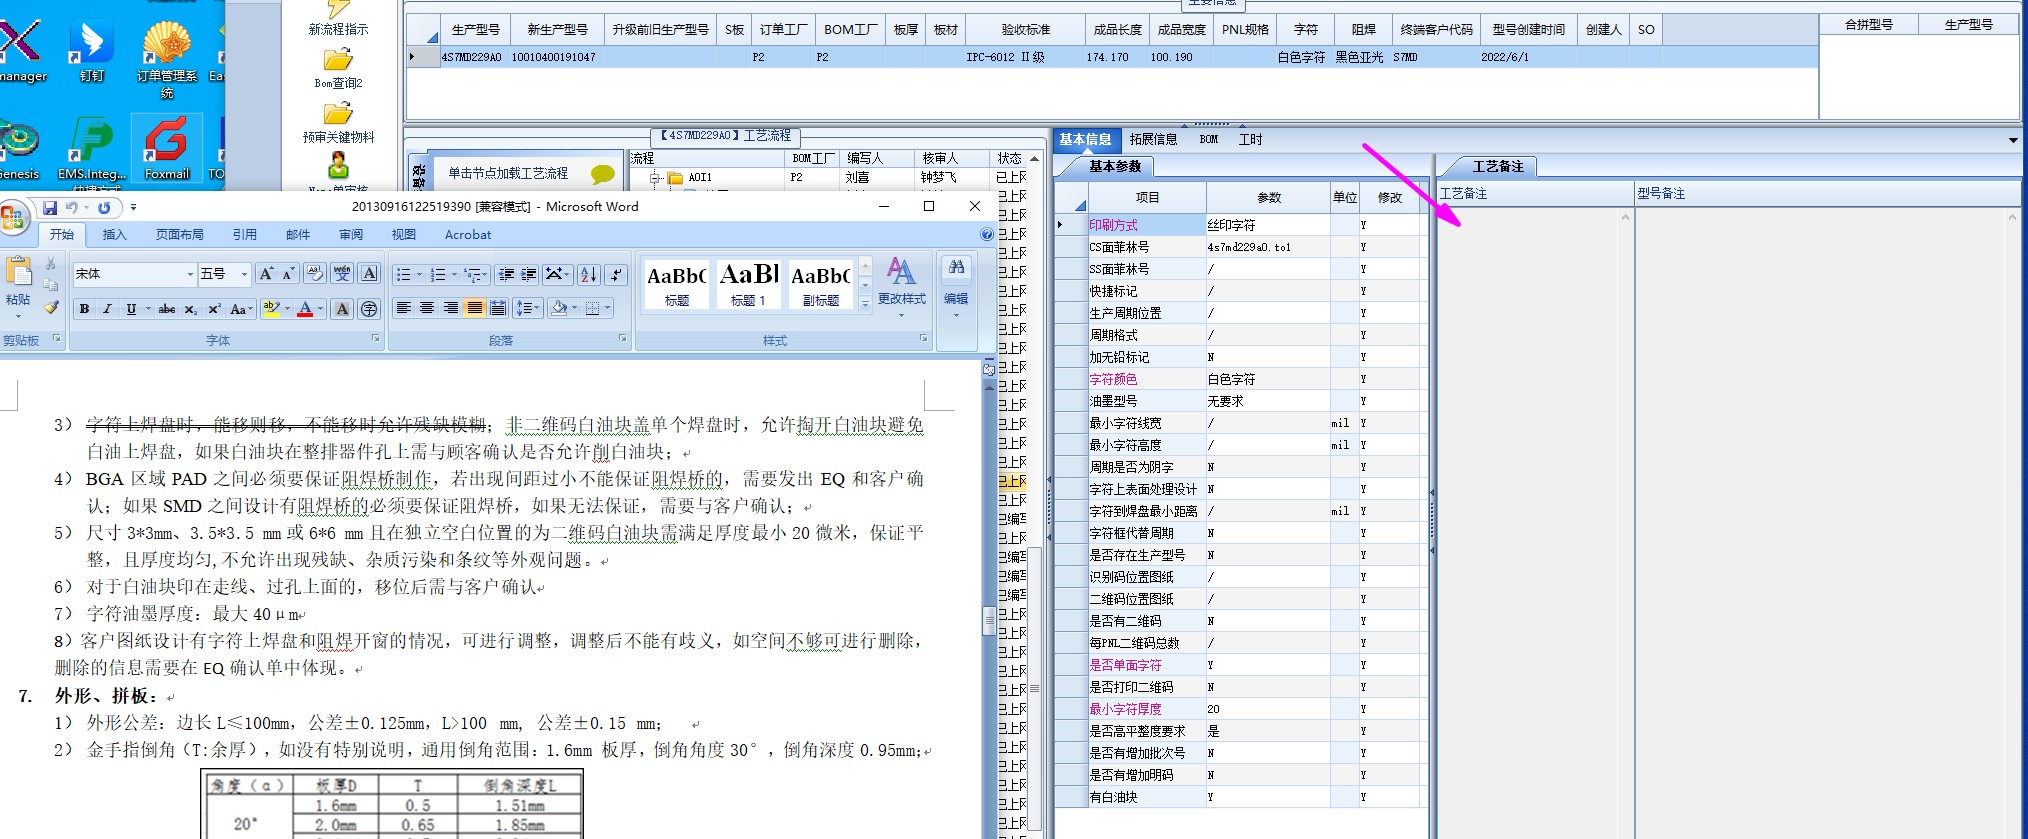This screenshot has height=839, width=2028.
Task: Apply character shading (shaded A) icon
Action: pyautogui.click(x=342, y=309)
